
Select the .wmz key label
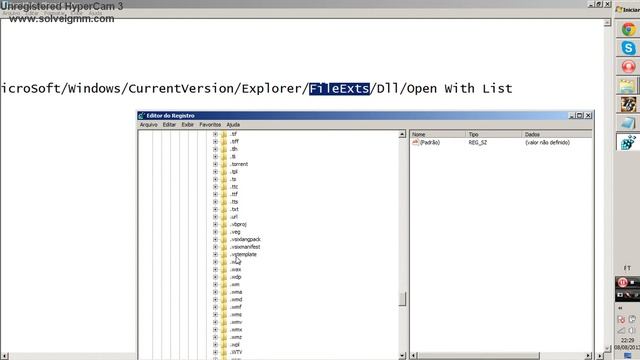(236, 337)
